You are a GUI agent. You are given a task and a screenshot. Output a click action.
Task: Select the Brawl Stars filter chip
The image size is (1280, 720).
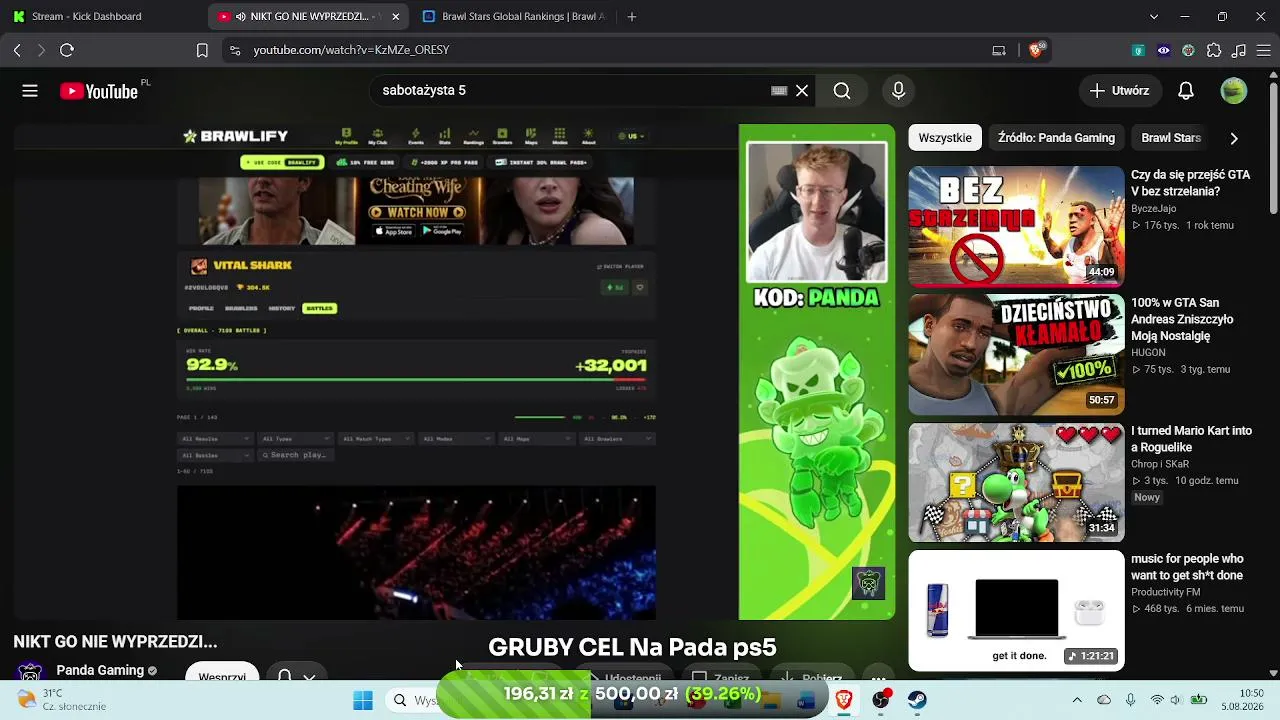tap(1171, 138)
